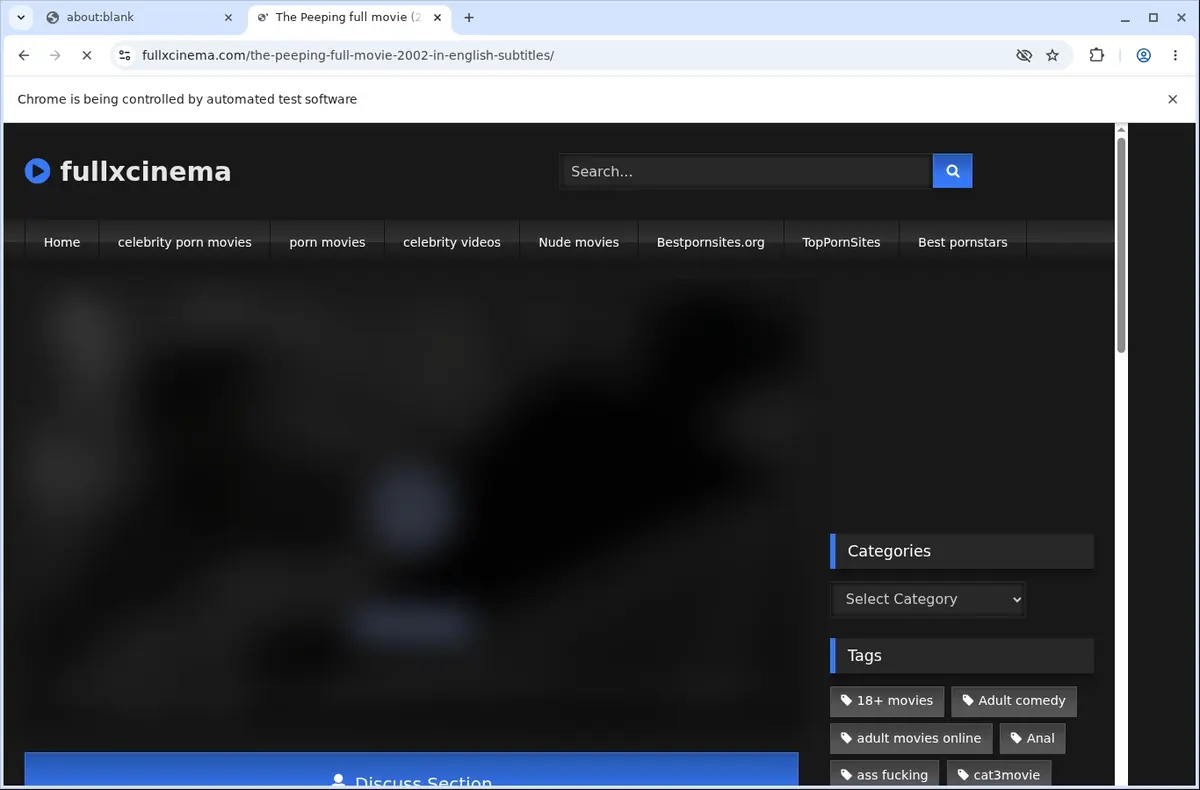Screen dimensions: 1200x790
Task: Click the fullxcinema site title
Action: (145, 172)
